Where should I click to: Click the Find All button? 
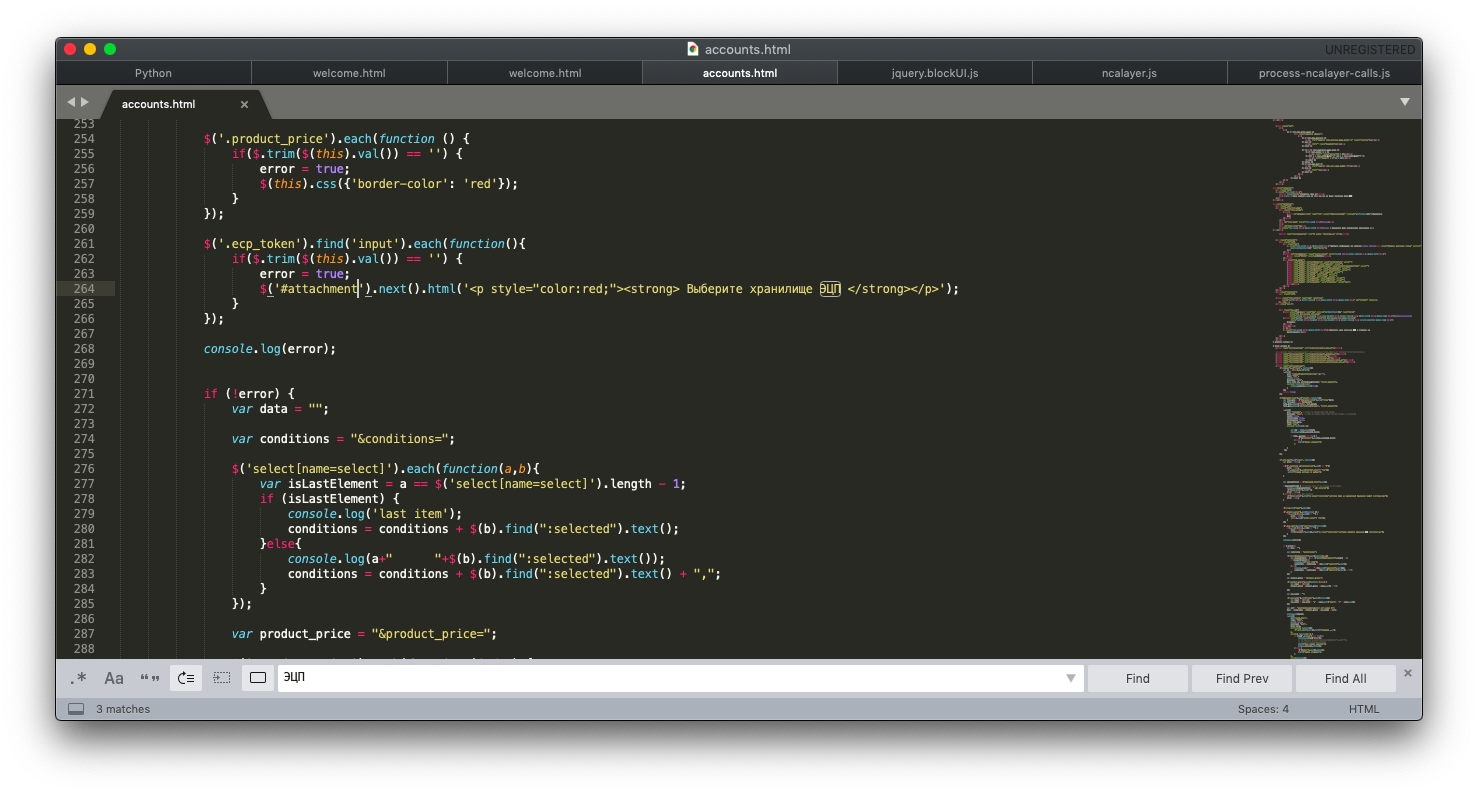[x=1346, y=678]
